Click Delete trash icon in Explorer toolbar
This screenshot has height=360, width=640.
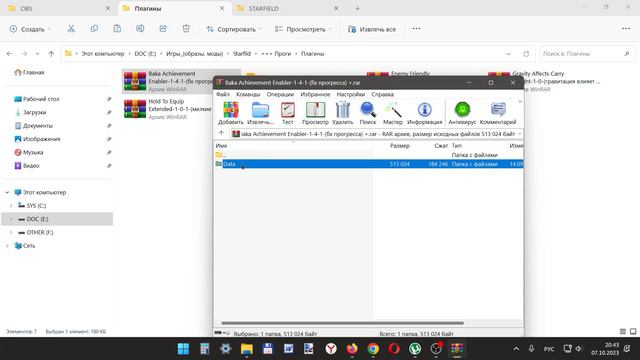tap(186, 29)
